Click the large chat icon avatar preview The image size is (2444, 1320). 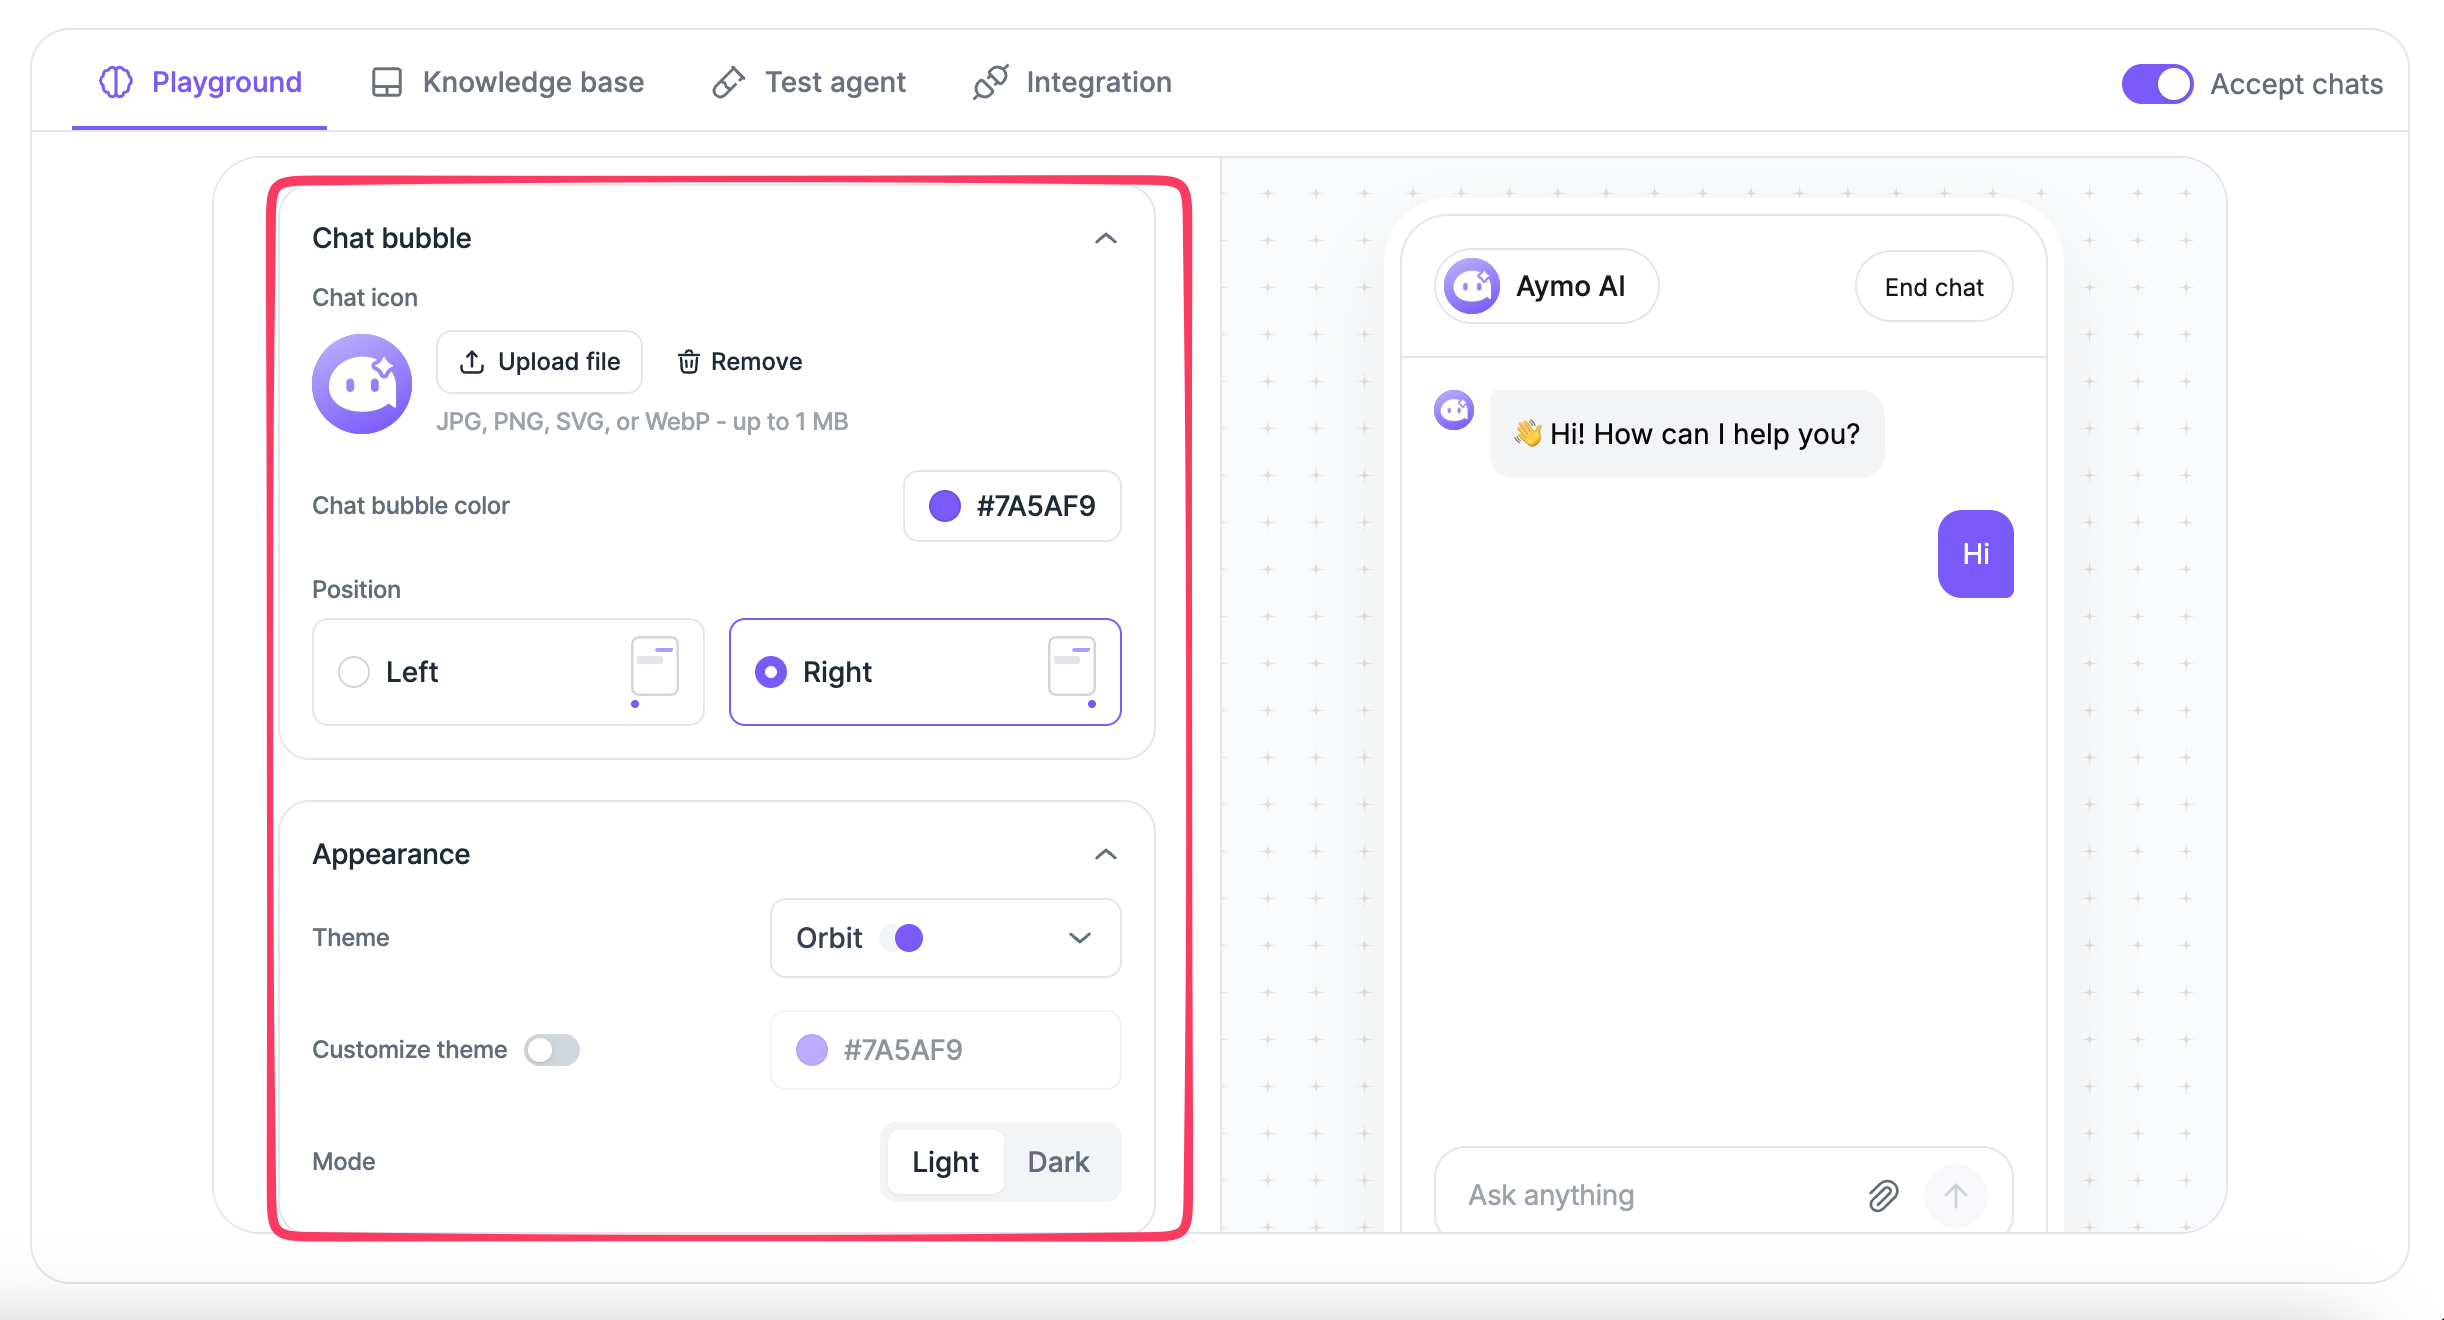pos(362,384)
